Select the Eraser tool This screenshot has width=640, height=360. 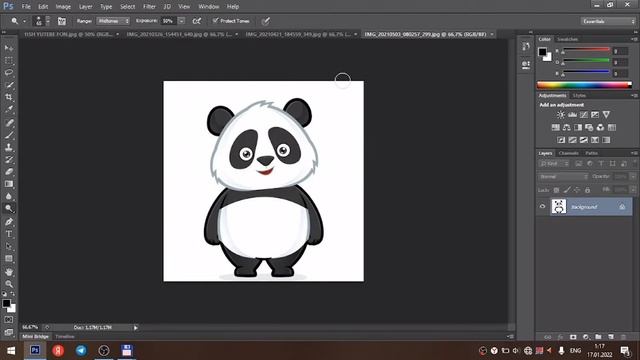click(x=9, y=171)
